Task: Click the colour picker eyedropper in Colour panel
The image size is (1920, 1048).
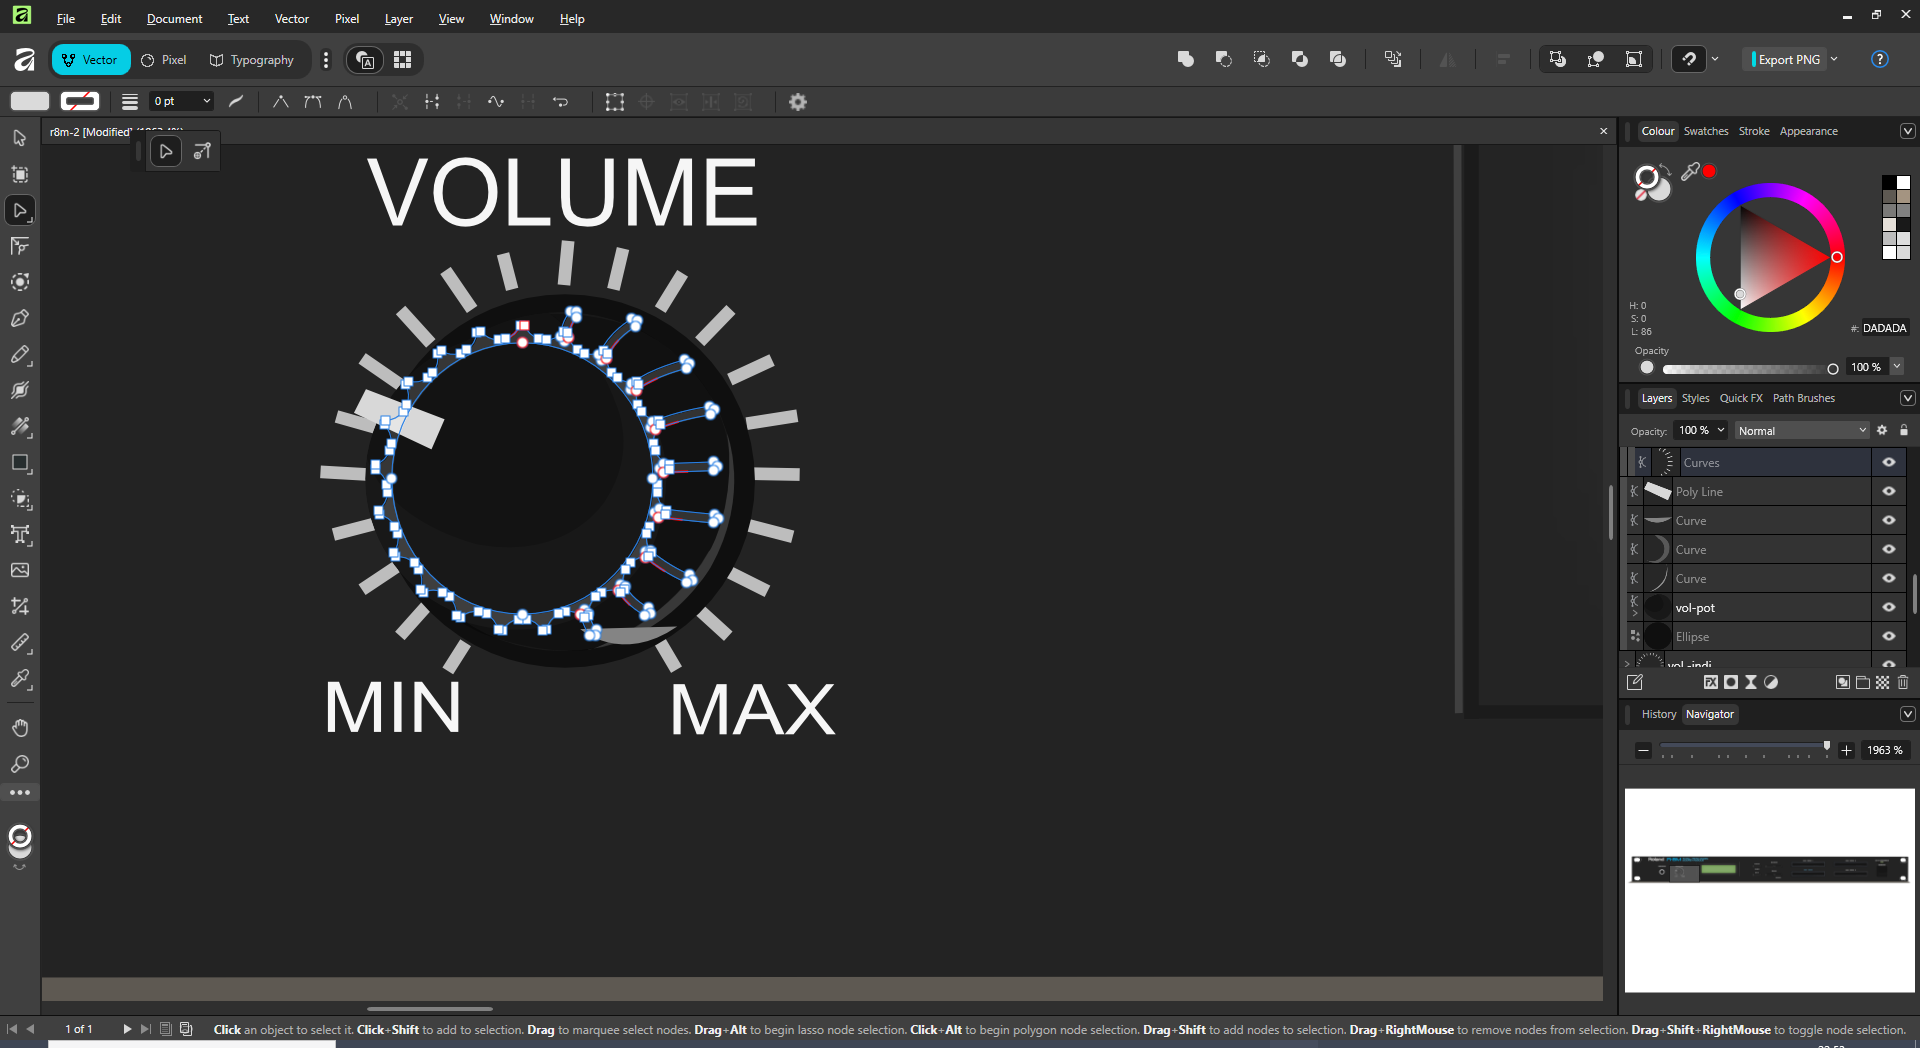Action: click(x=1690, y=172)
